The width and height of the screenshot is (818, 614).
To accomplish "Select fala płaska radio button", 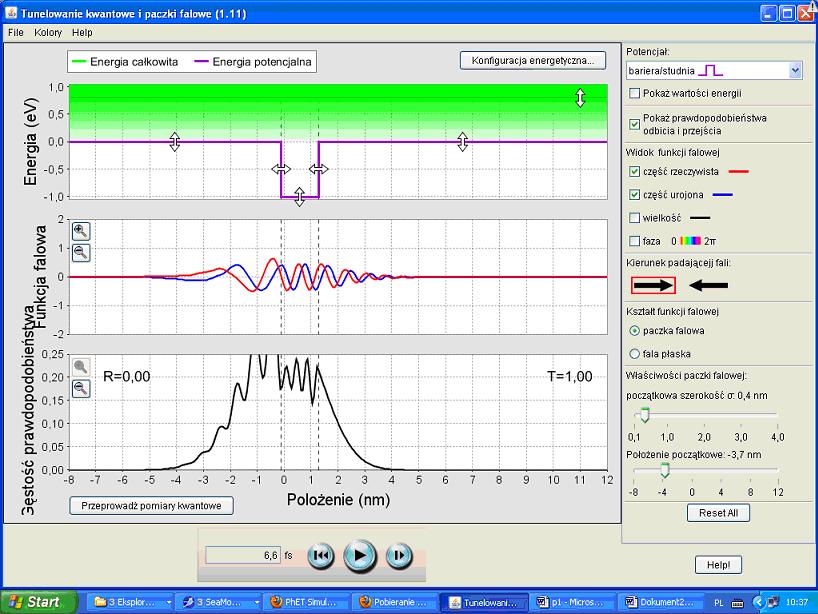I will point(634,354).
